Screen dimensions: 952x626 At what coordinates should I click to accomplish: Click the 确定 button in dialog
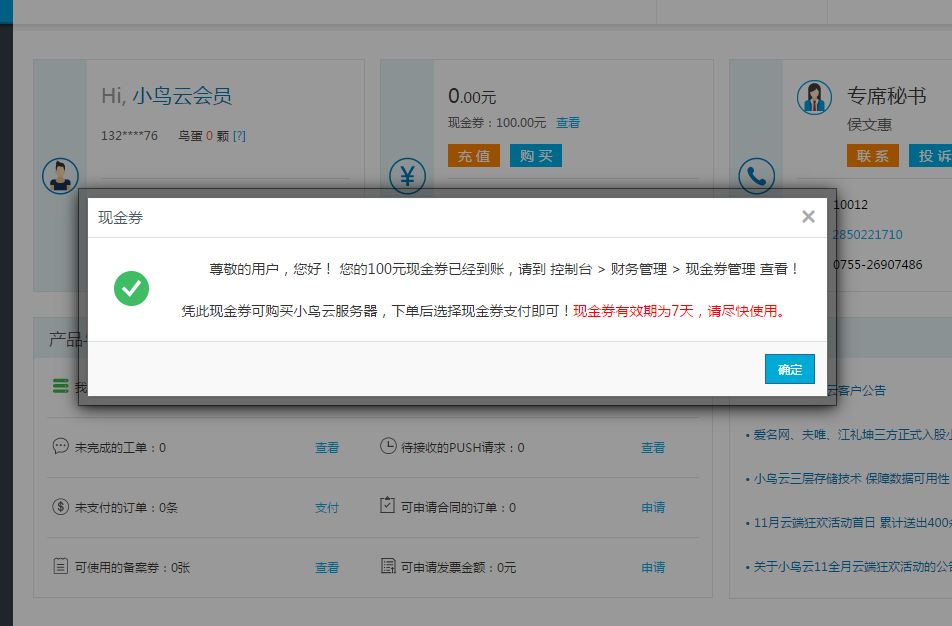tap(789, 369)
